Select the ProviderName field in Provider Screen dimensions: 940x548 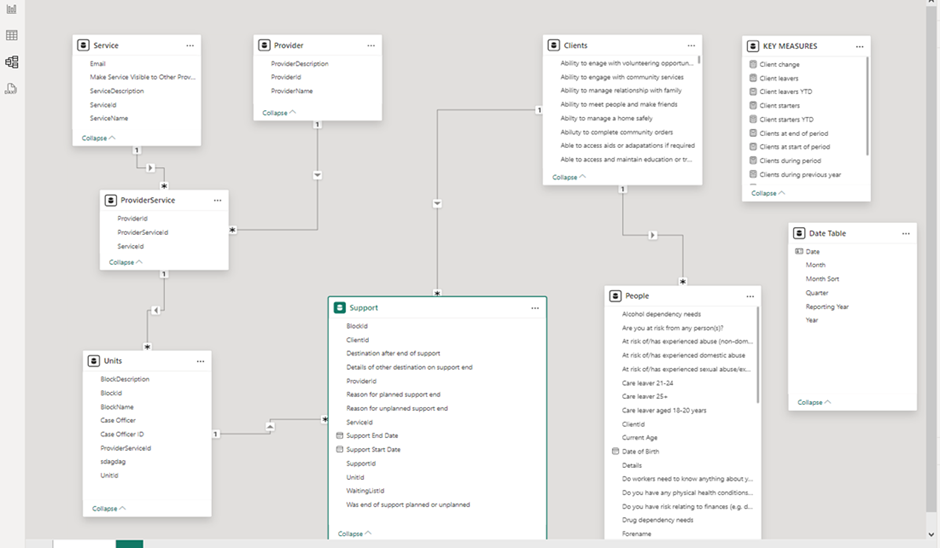pos(292,91)
